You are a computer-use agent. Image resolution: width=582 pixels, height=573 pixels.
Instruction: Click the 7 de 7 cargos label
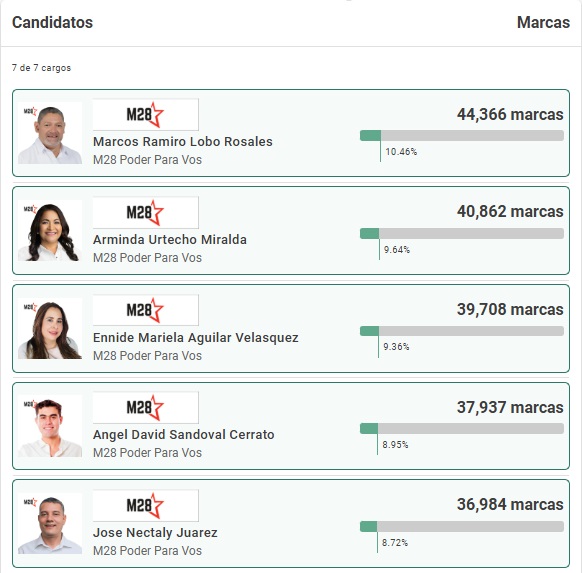pos(41,68)
